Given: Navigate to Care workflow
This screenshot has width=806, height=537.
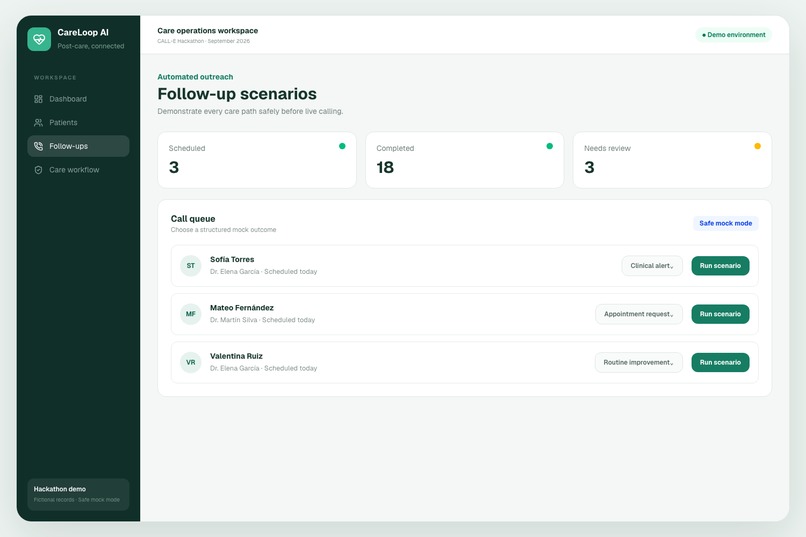Looking at the screenshot, I should (x=78, y=170).
